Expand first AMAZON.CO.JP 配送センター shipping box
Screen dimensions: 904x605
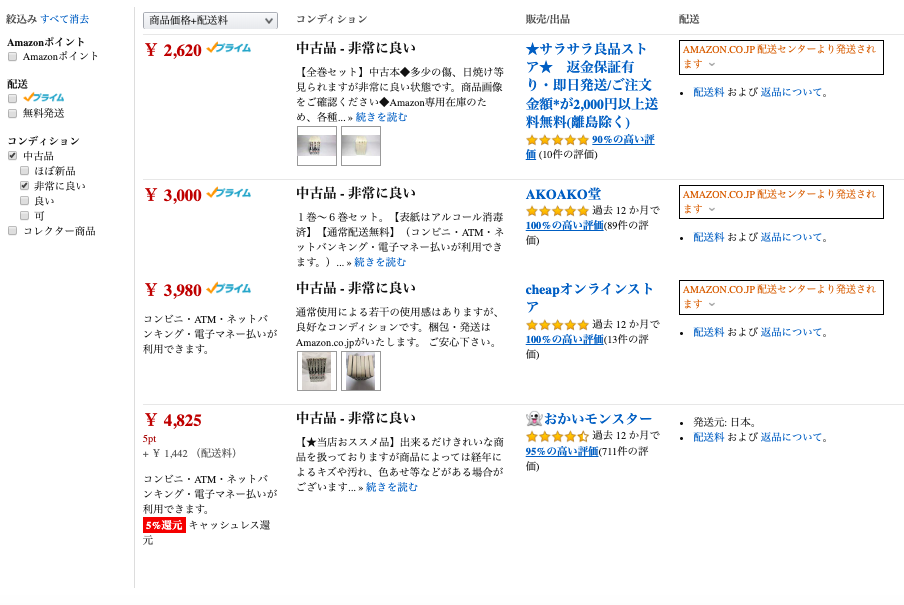780,57
